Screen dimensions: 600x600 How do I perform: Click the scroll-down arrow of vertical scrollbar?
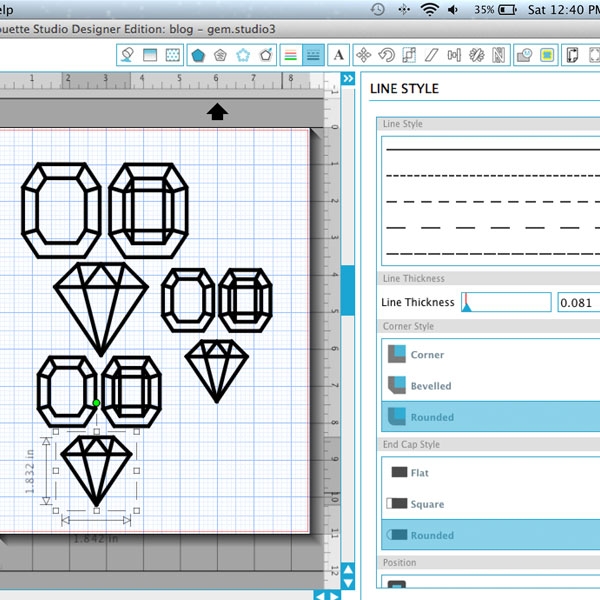[348, 584]
